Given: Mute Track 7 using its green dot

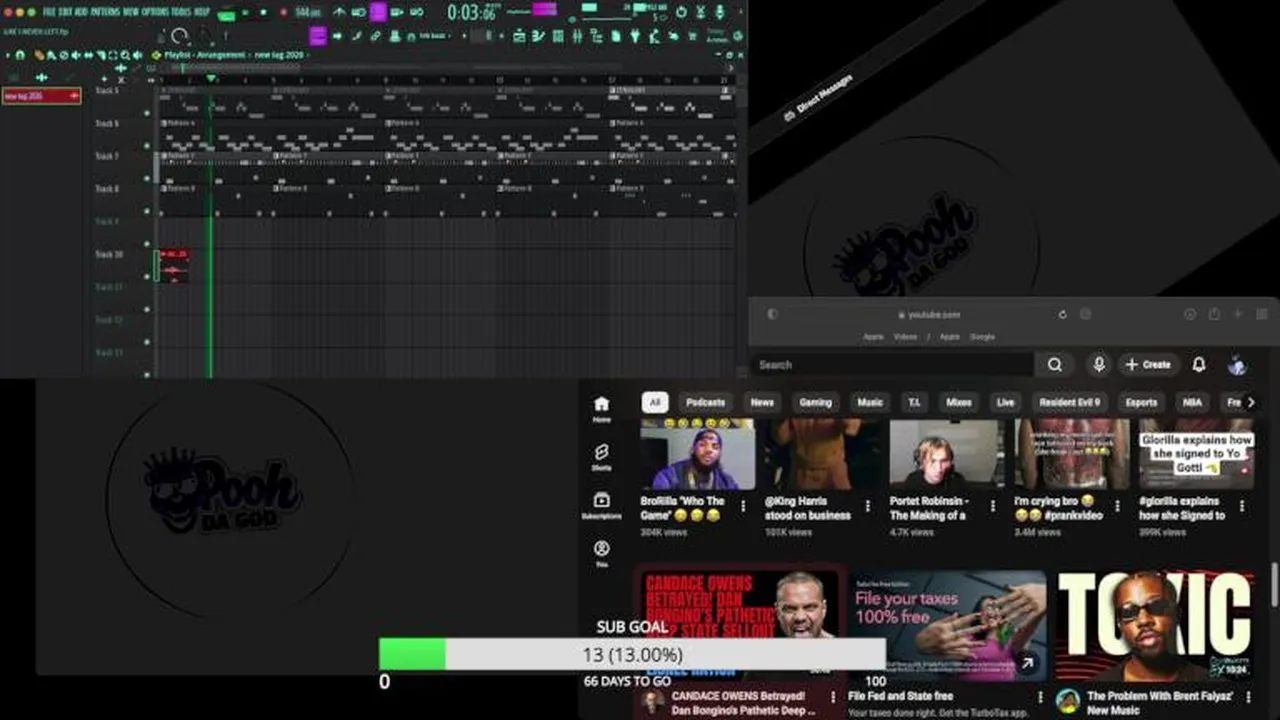Looking at the screenshot, I should [147, 178].
